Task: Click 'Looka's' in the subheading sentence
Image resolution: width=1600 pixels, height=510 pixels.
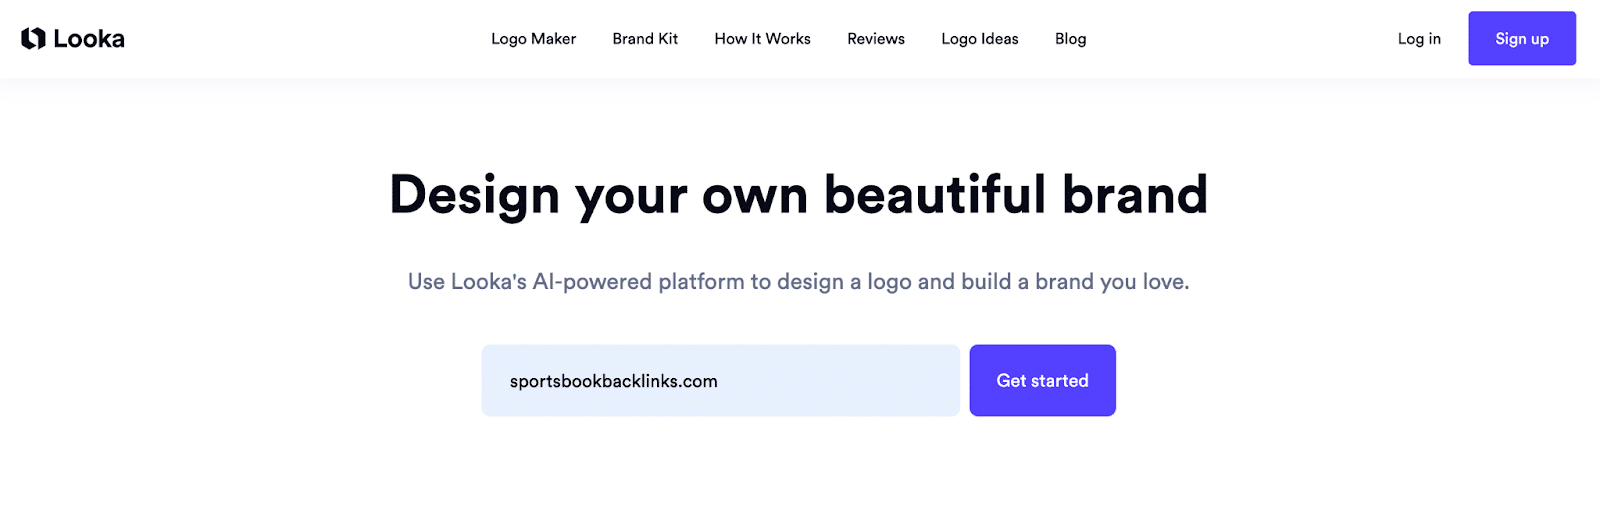Action: (x=489, y=282)
